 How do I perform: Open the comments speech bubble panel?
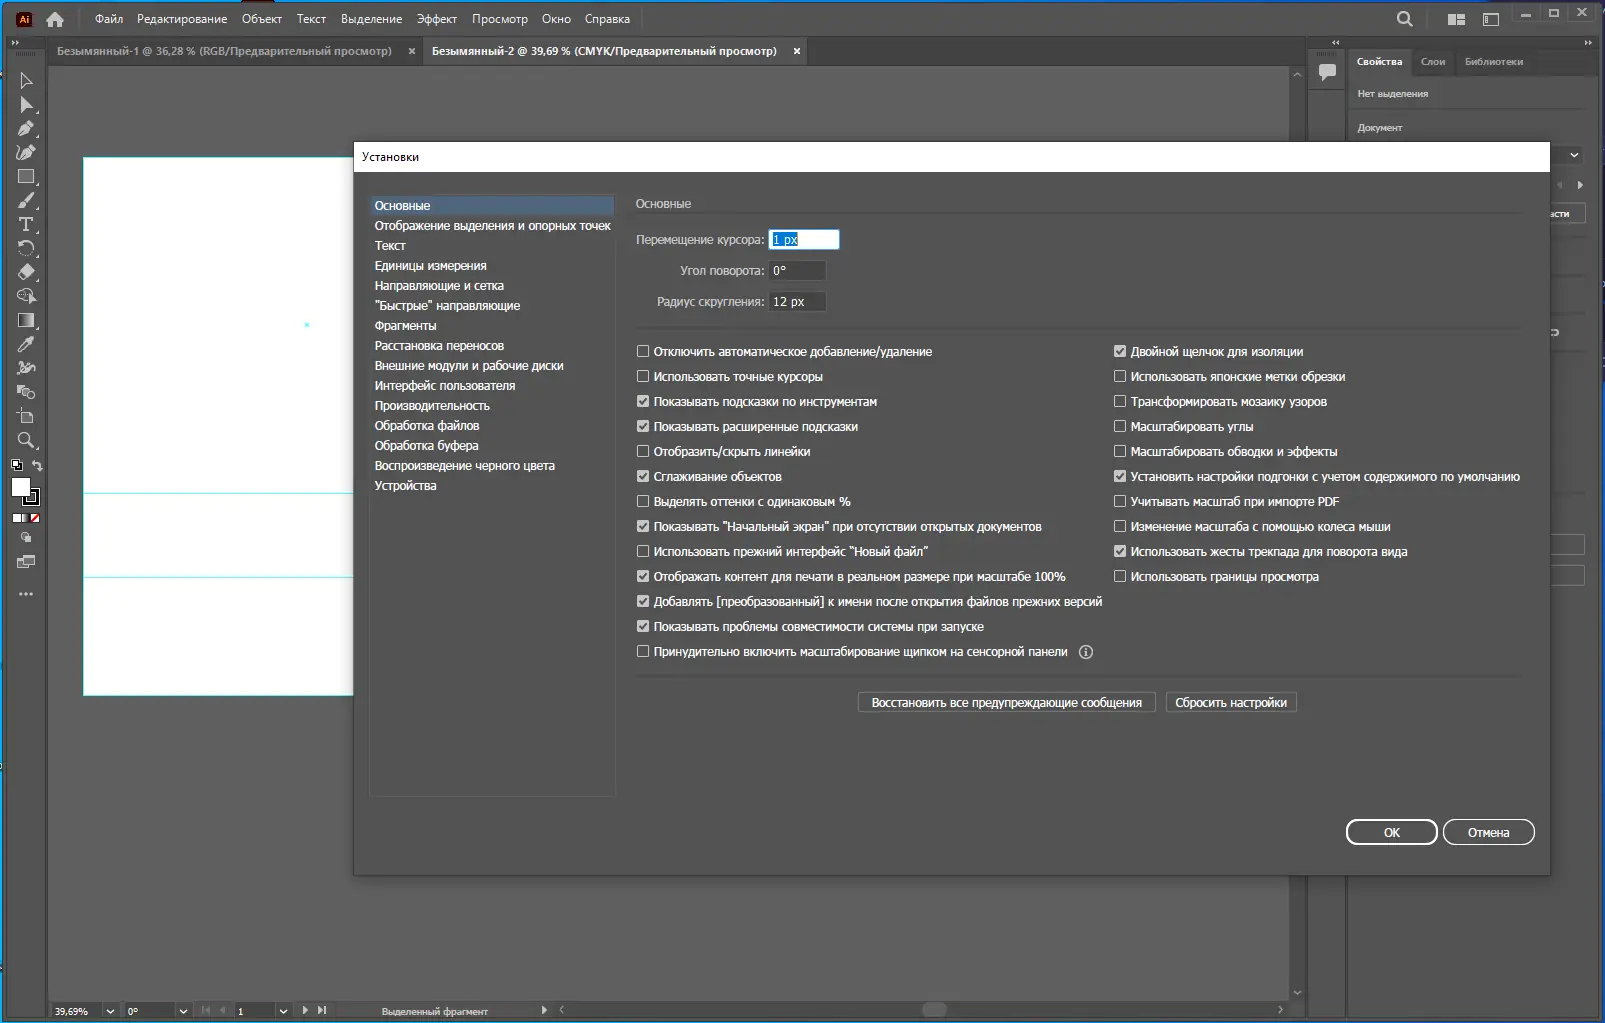pyautogui.click(x=1327, y=72)
